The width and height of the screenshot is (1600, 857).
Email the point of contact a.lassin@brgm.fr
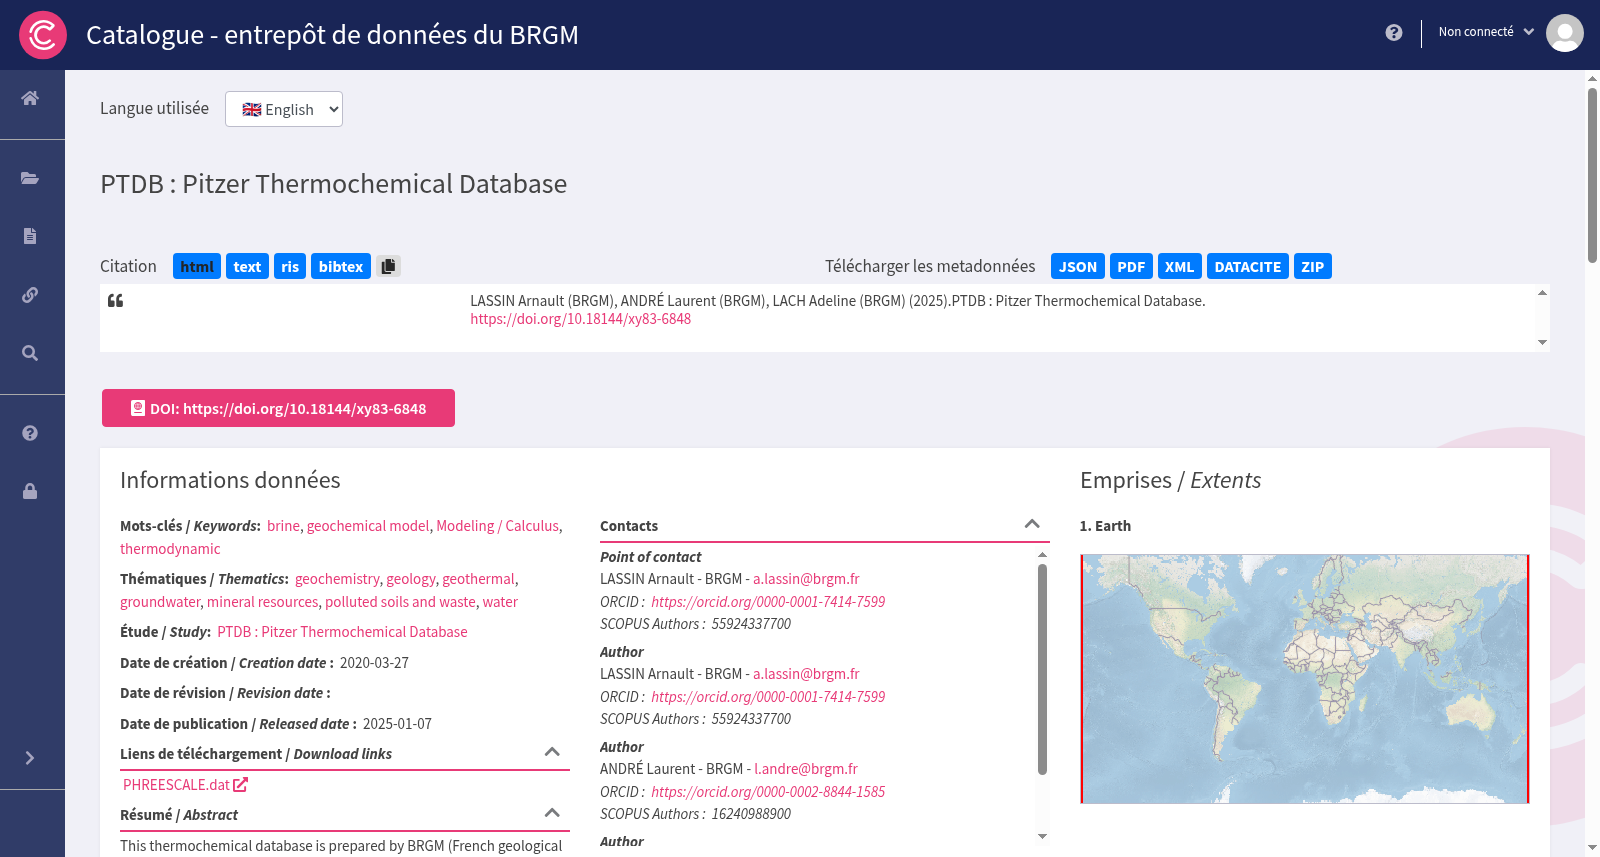pyautogui.click(x=806, y=579)
